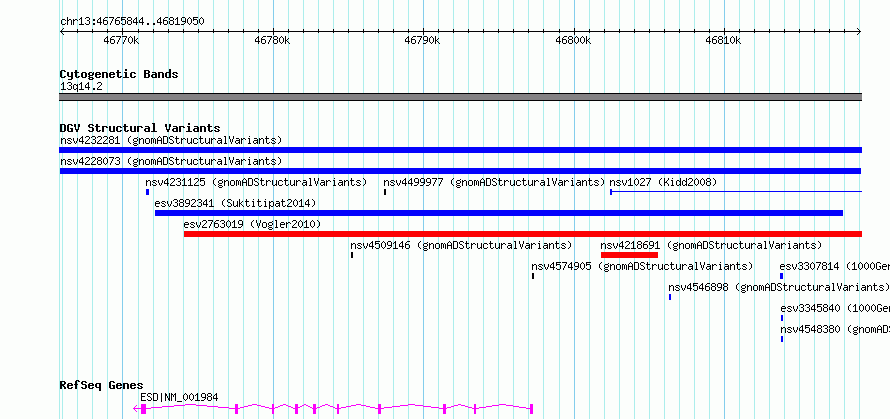Click the 13q14.2 band label

(81, 86)
